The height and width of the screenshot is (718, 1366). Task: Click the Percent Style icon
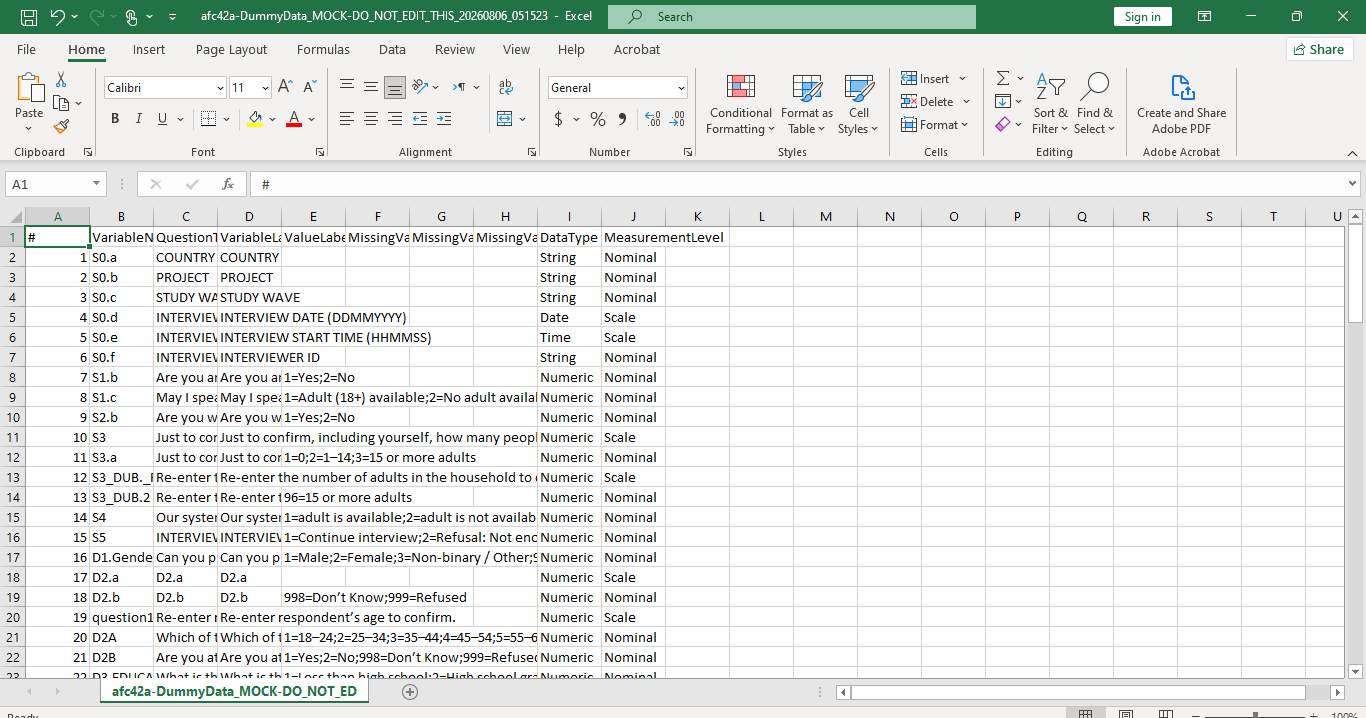pos(598,119)
